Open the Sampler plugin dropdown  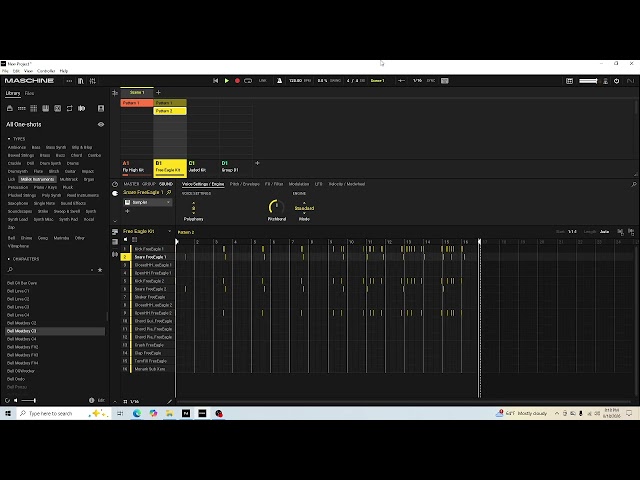147,202
